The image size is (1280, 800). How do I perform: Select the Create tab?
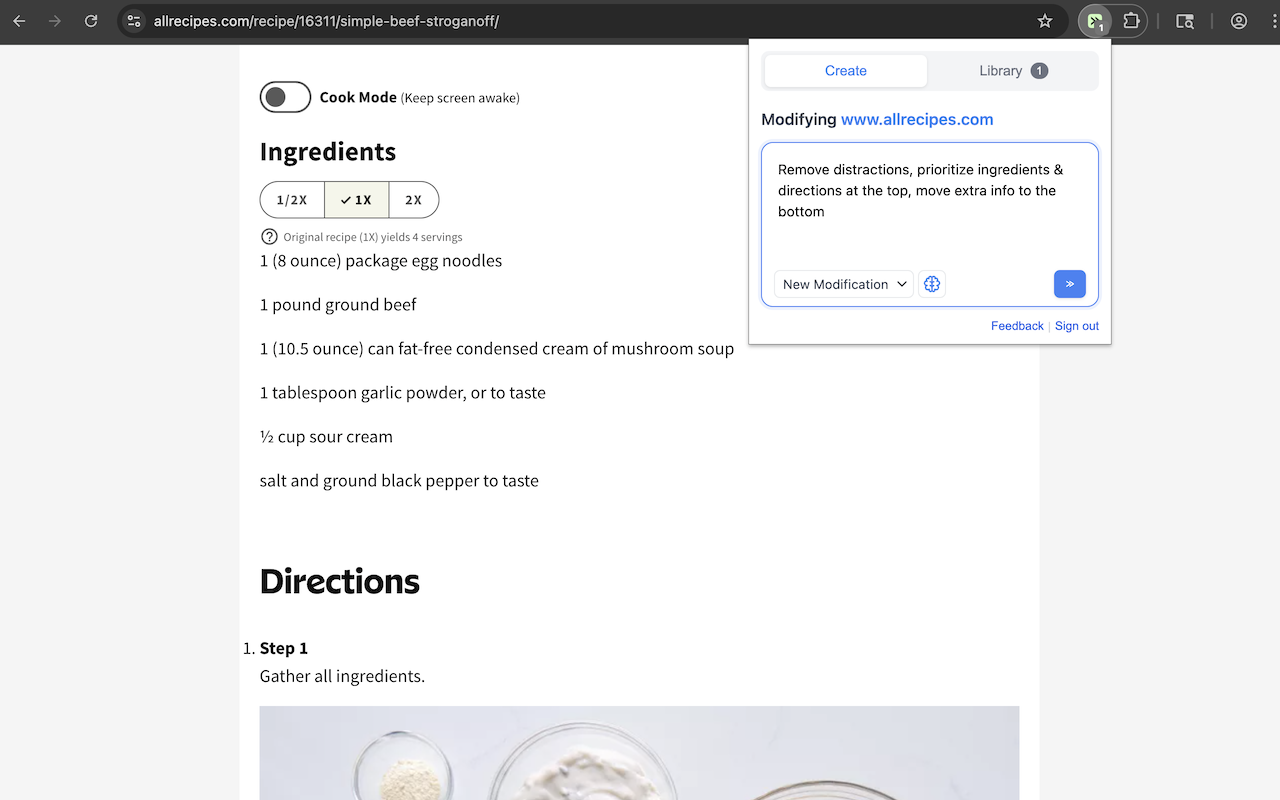click(x=846, y=71)
